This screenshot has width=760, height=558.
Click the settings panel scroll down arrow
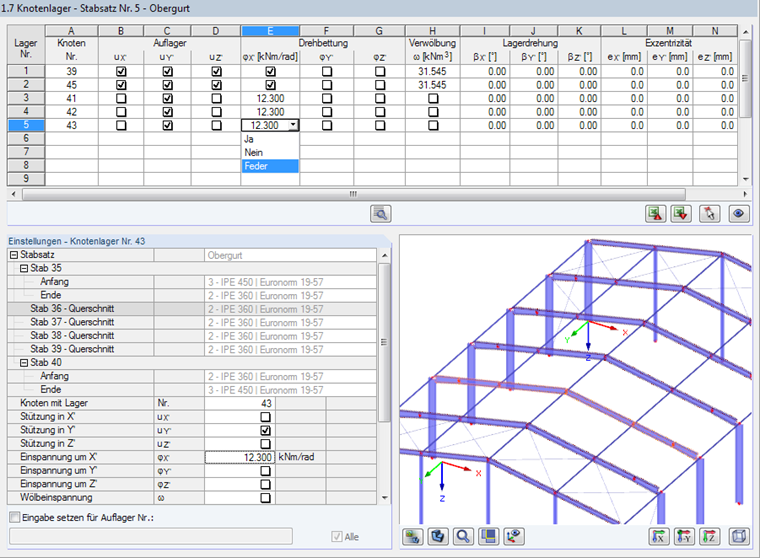pyautogui.click(x=384, y=497)
